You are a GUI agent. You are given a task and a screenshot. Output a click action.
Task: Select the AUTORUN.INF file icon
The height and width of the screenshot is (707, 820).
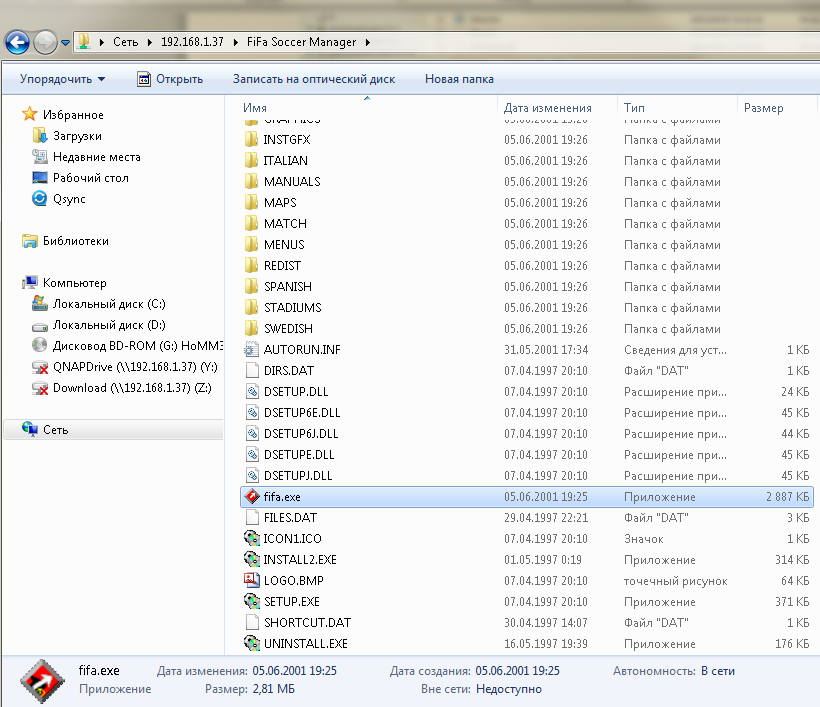tap(252, 349)
